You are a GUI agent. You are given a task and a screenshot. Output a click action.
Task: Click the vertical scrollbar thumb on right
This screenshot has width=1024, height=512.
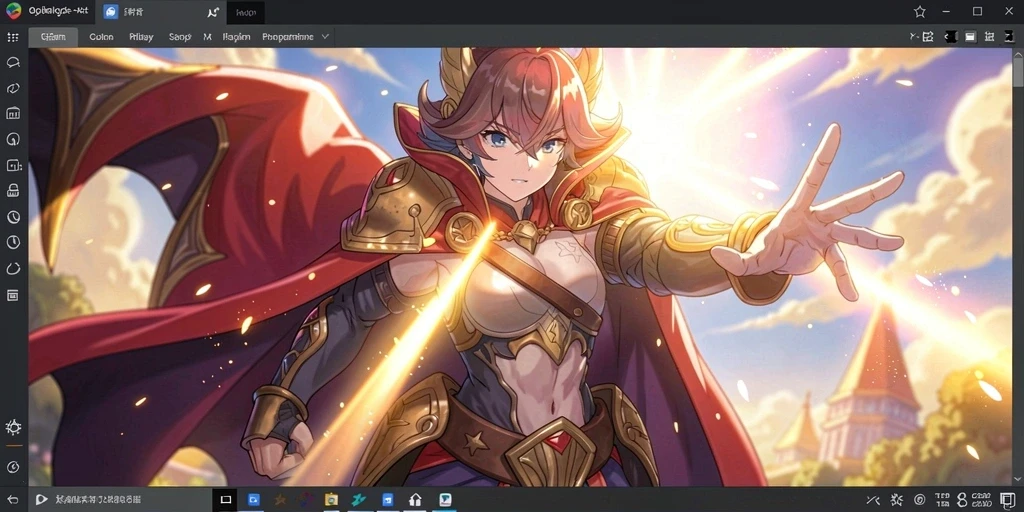[1017, 69]
